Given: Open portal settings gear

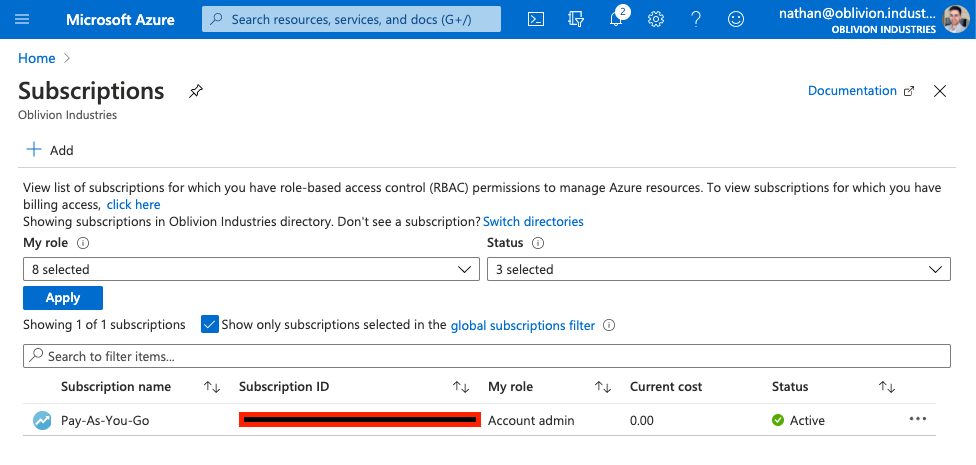Looking at the screenshot, I should (x=656, y=19).
